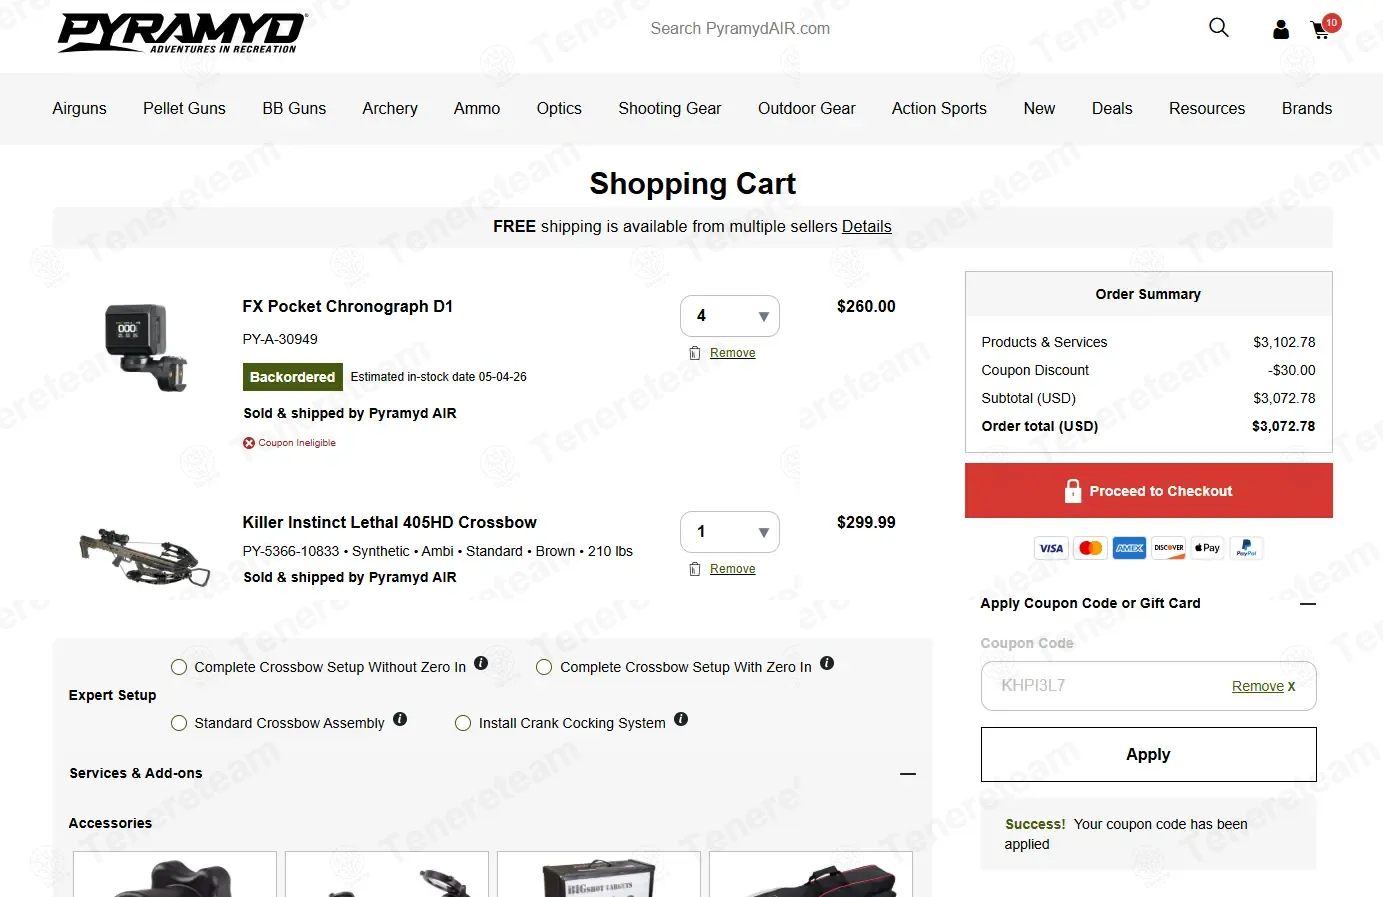
Task: Click the Mastercard payment icon
Action: [1090, 548]
